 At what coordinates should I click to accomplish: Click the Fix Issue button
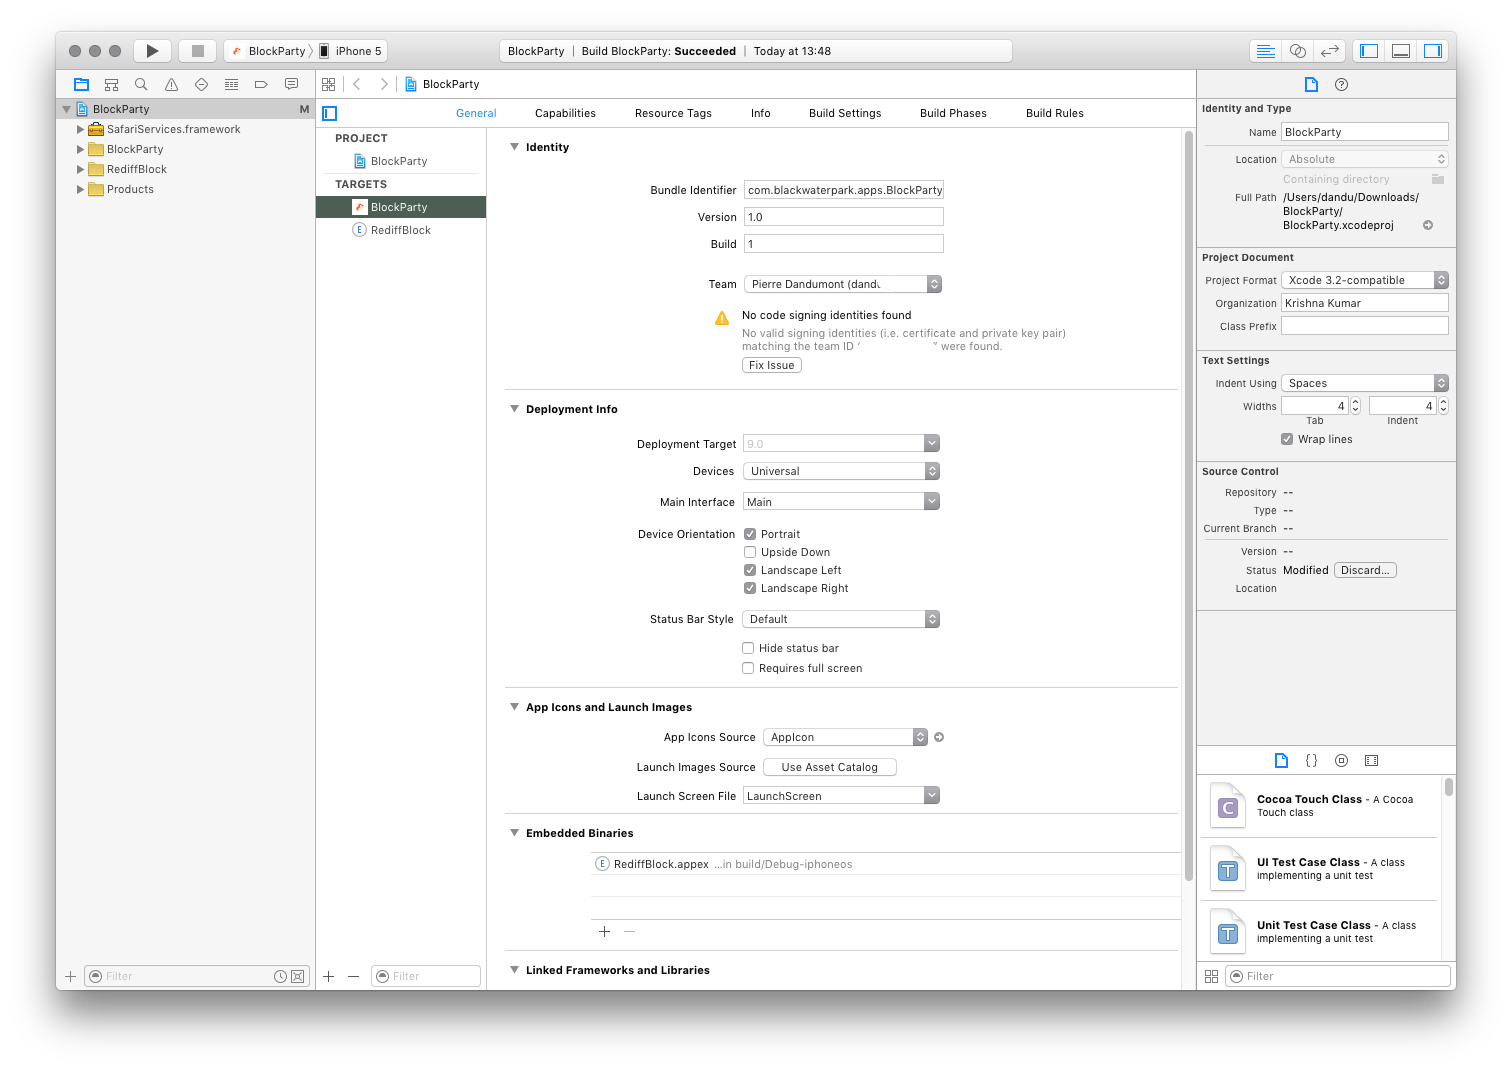(x=772, y=365)
